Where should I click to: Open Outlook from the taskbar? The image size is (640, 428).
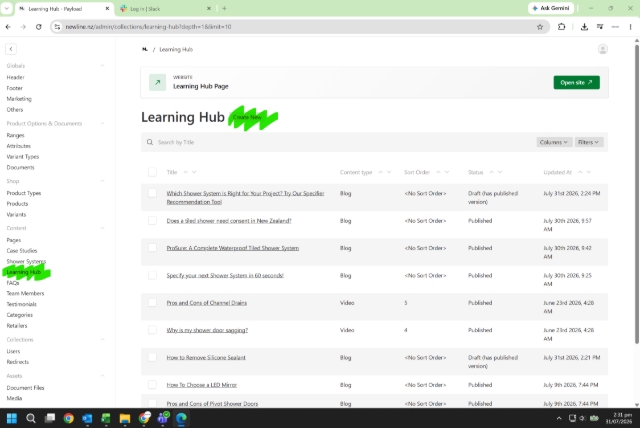[87, 418]
